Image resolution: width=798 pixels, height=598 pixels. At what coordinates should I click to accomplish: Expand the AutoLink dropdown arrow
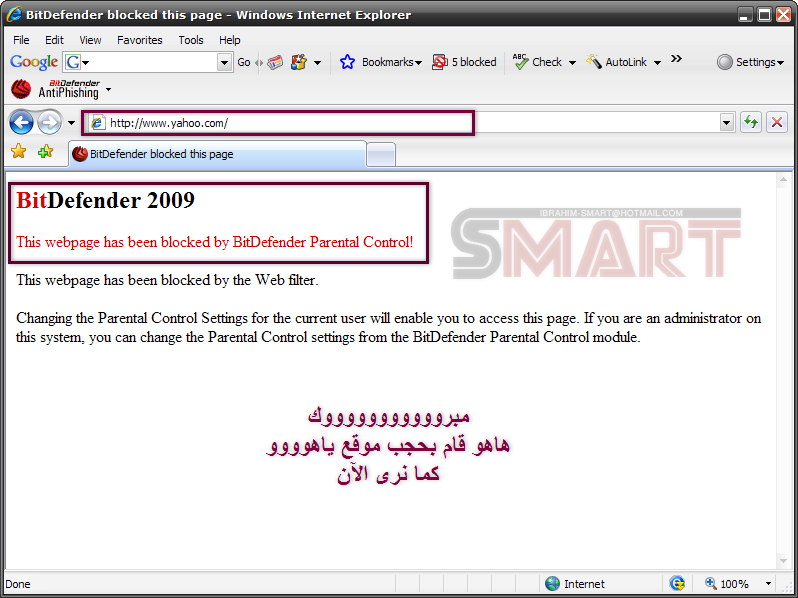click(x=657, y=63)
